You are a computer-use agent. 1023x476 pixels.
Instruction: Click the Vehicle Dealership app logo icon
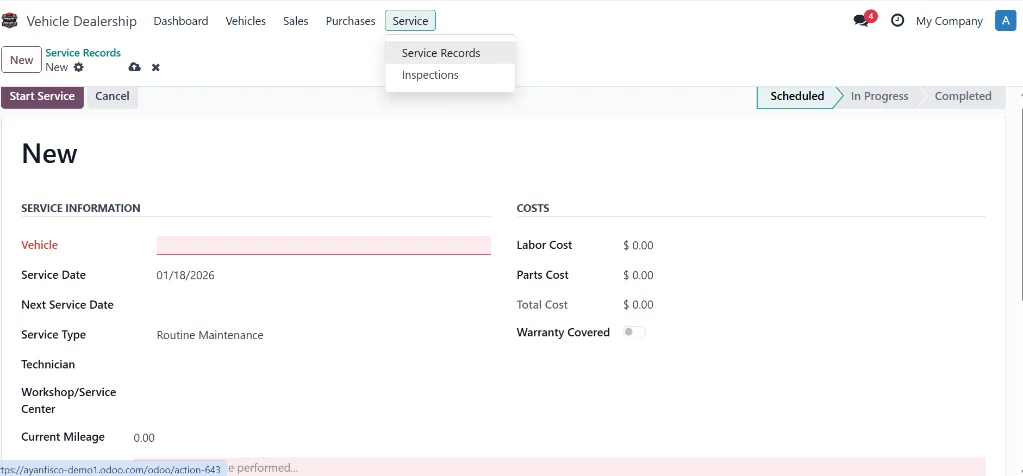(x=10, y=21)
